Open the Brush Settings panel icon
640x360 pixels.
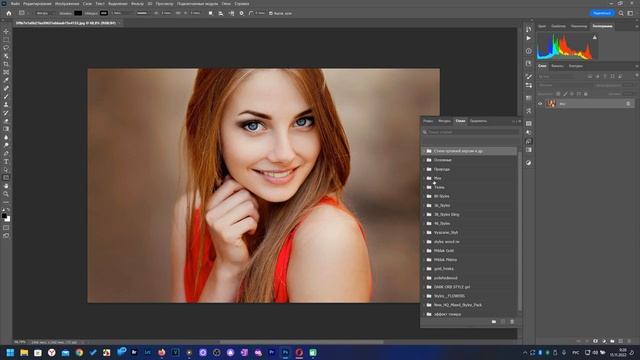point(529,77)
